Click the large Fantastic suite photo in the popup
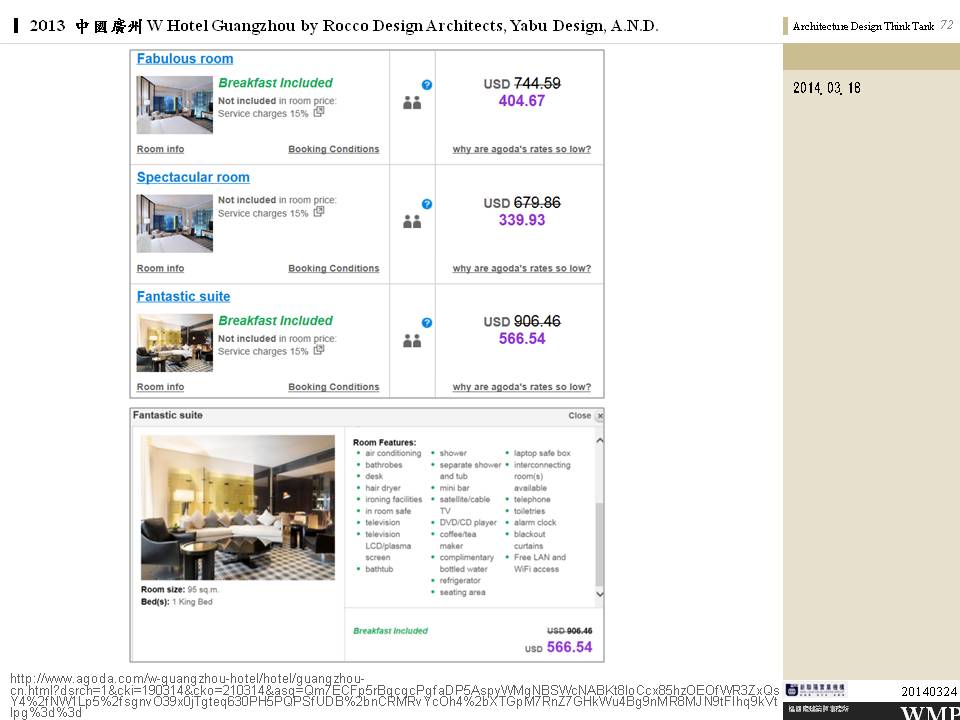The height and width of the screenshot is (720, 960). (238, 507)
